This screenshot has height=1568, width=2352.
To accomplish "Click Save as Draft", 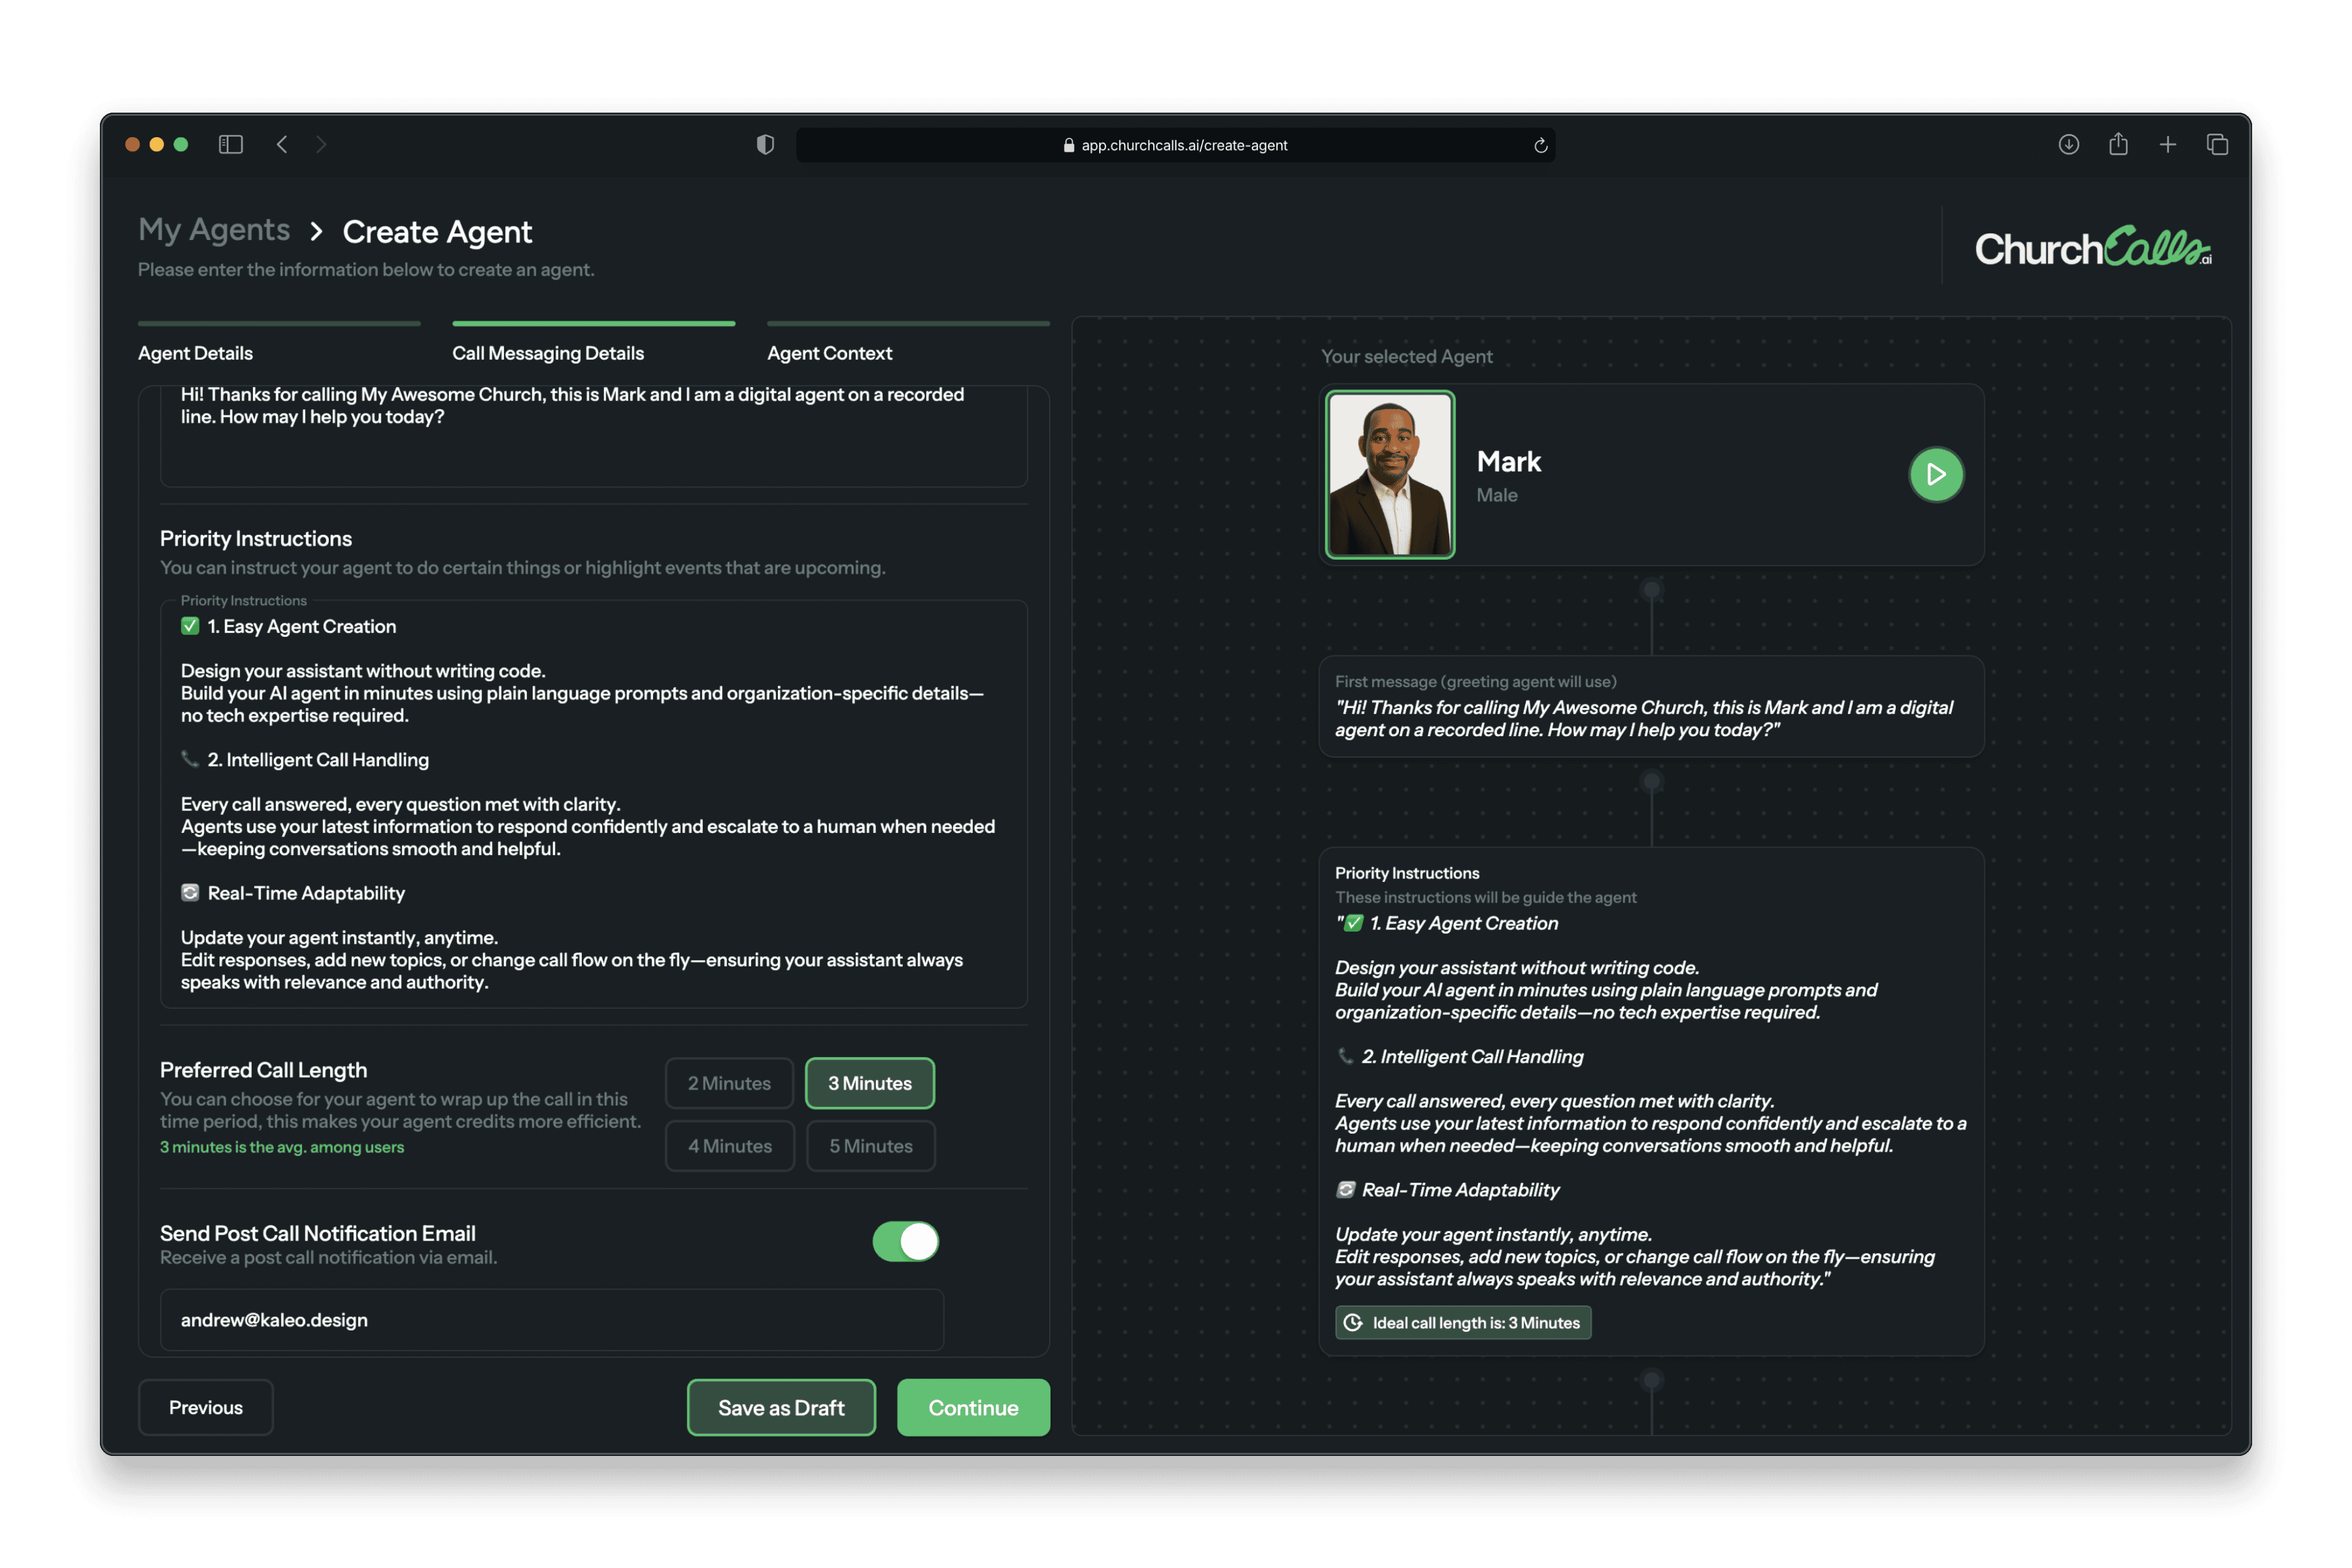I will 781,1407.
